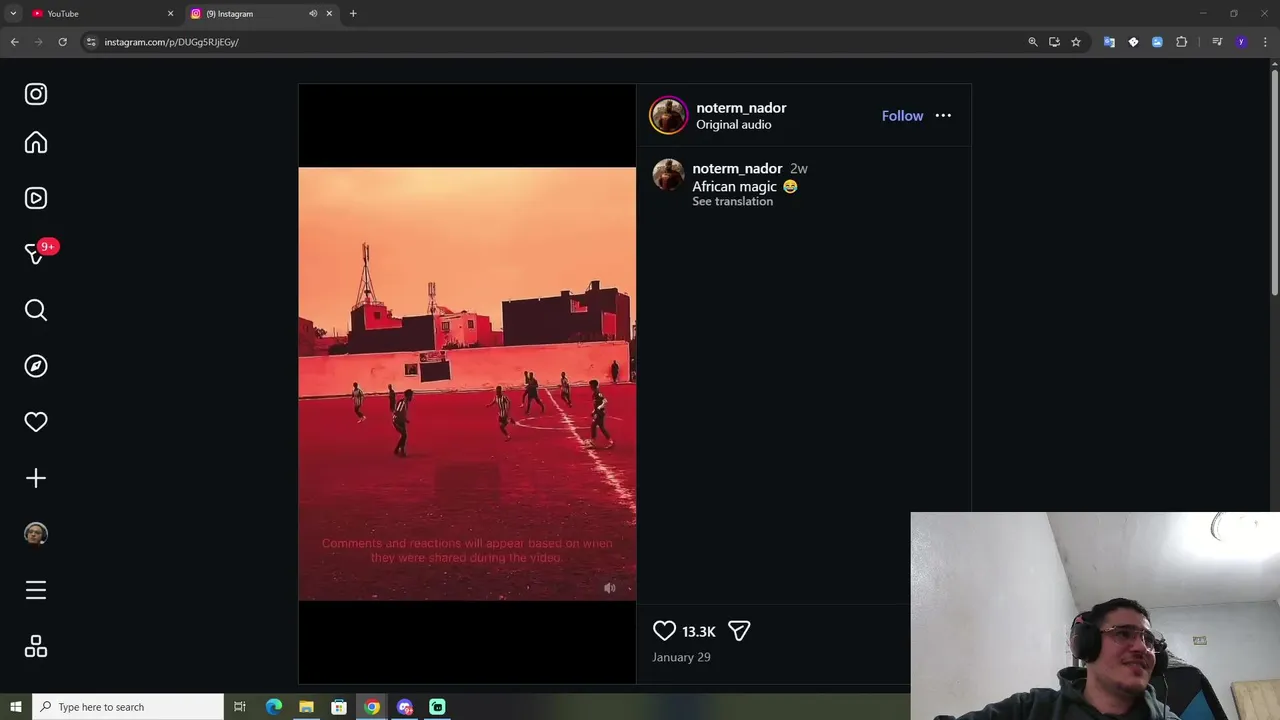
Task: Reload the Instagram page
Action: coord(62,42)
